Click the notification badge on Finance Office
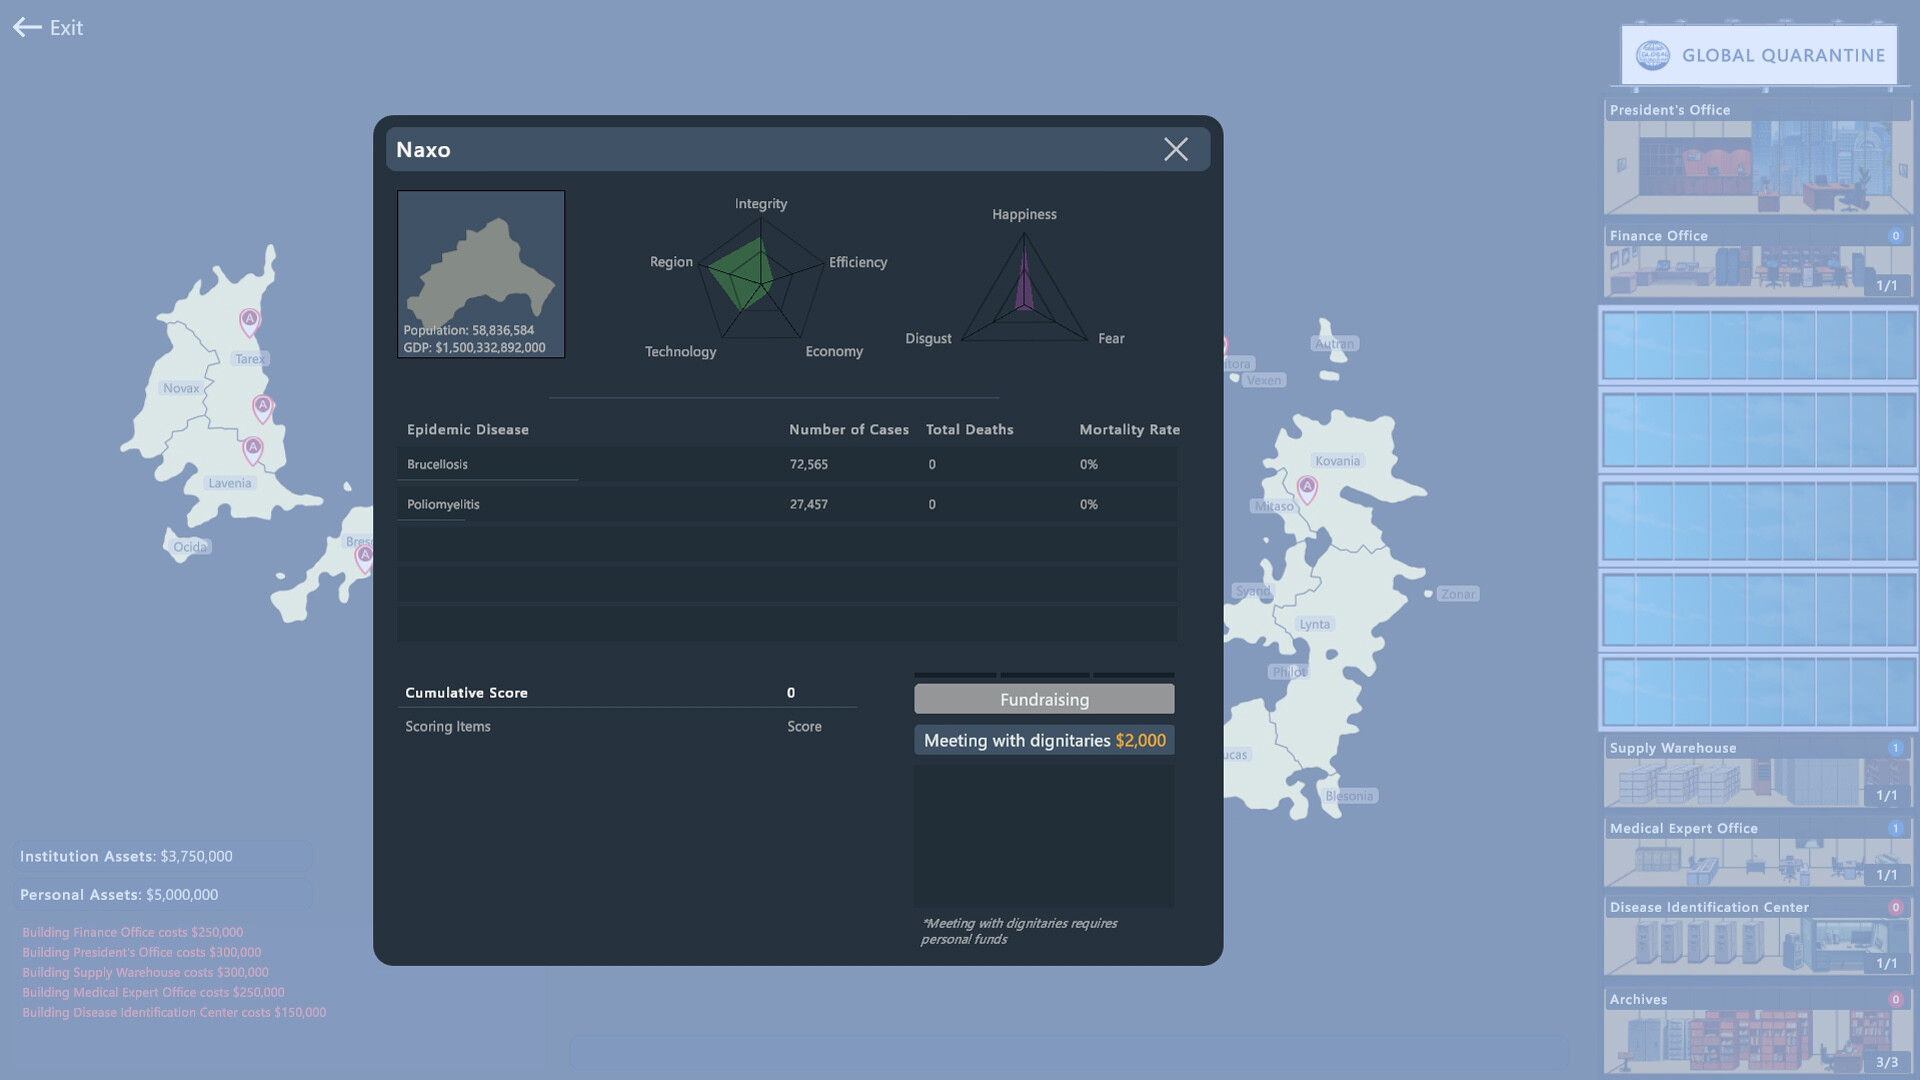The width and height of the screenshot is (1920, 1080). click(x=1895, y=235)
